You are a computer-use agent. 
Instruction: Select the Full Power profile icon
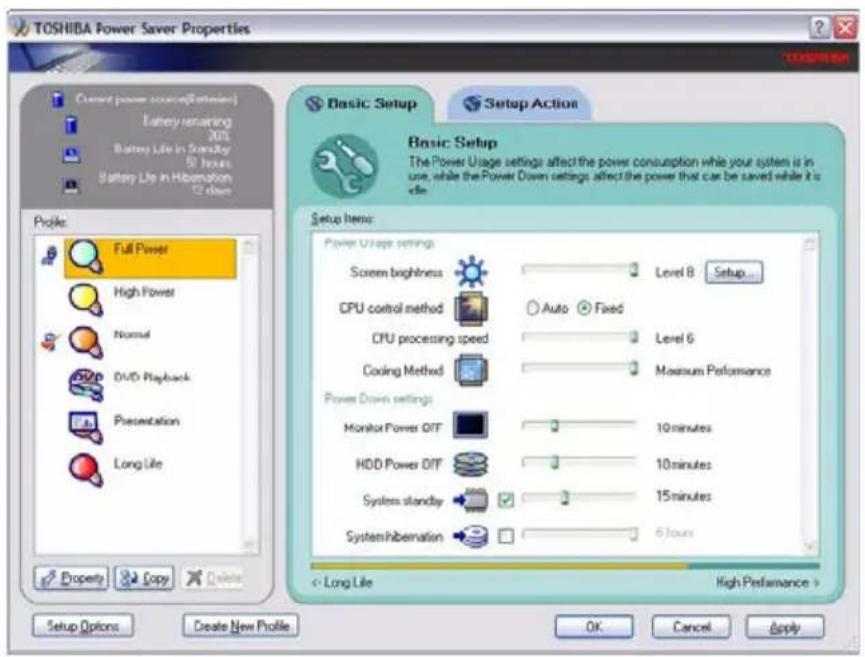(x=86, y=257)
